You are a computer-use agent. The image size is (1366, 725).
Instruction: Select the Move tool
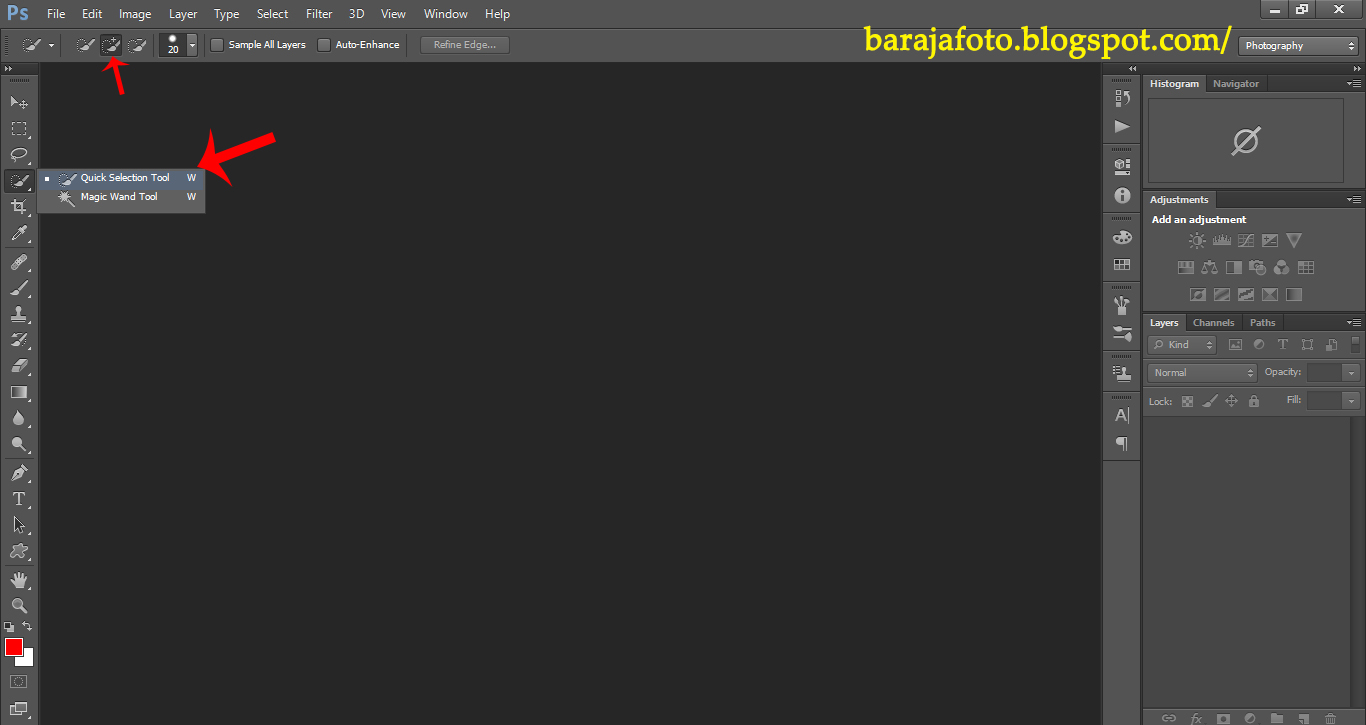pyautogui.click(x=19, y=102)
